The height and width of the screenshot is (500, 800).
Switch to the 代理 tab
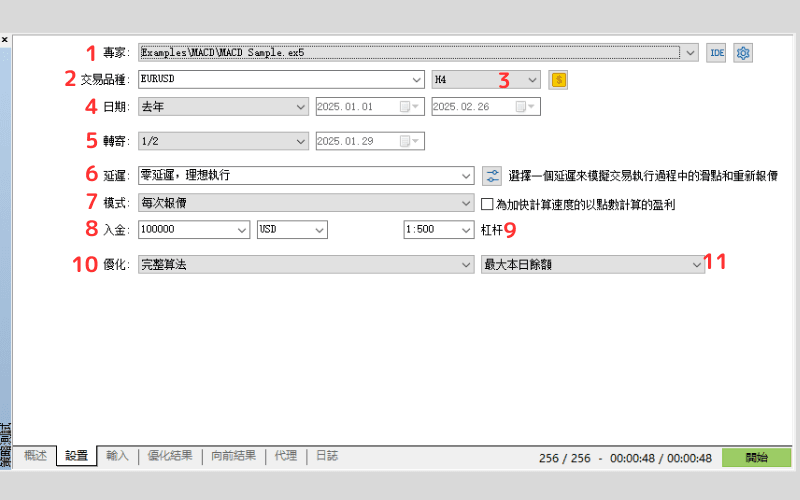click(286, 456)
